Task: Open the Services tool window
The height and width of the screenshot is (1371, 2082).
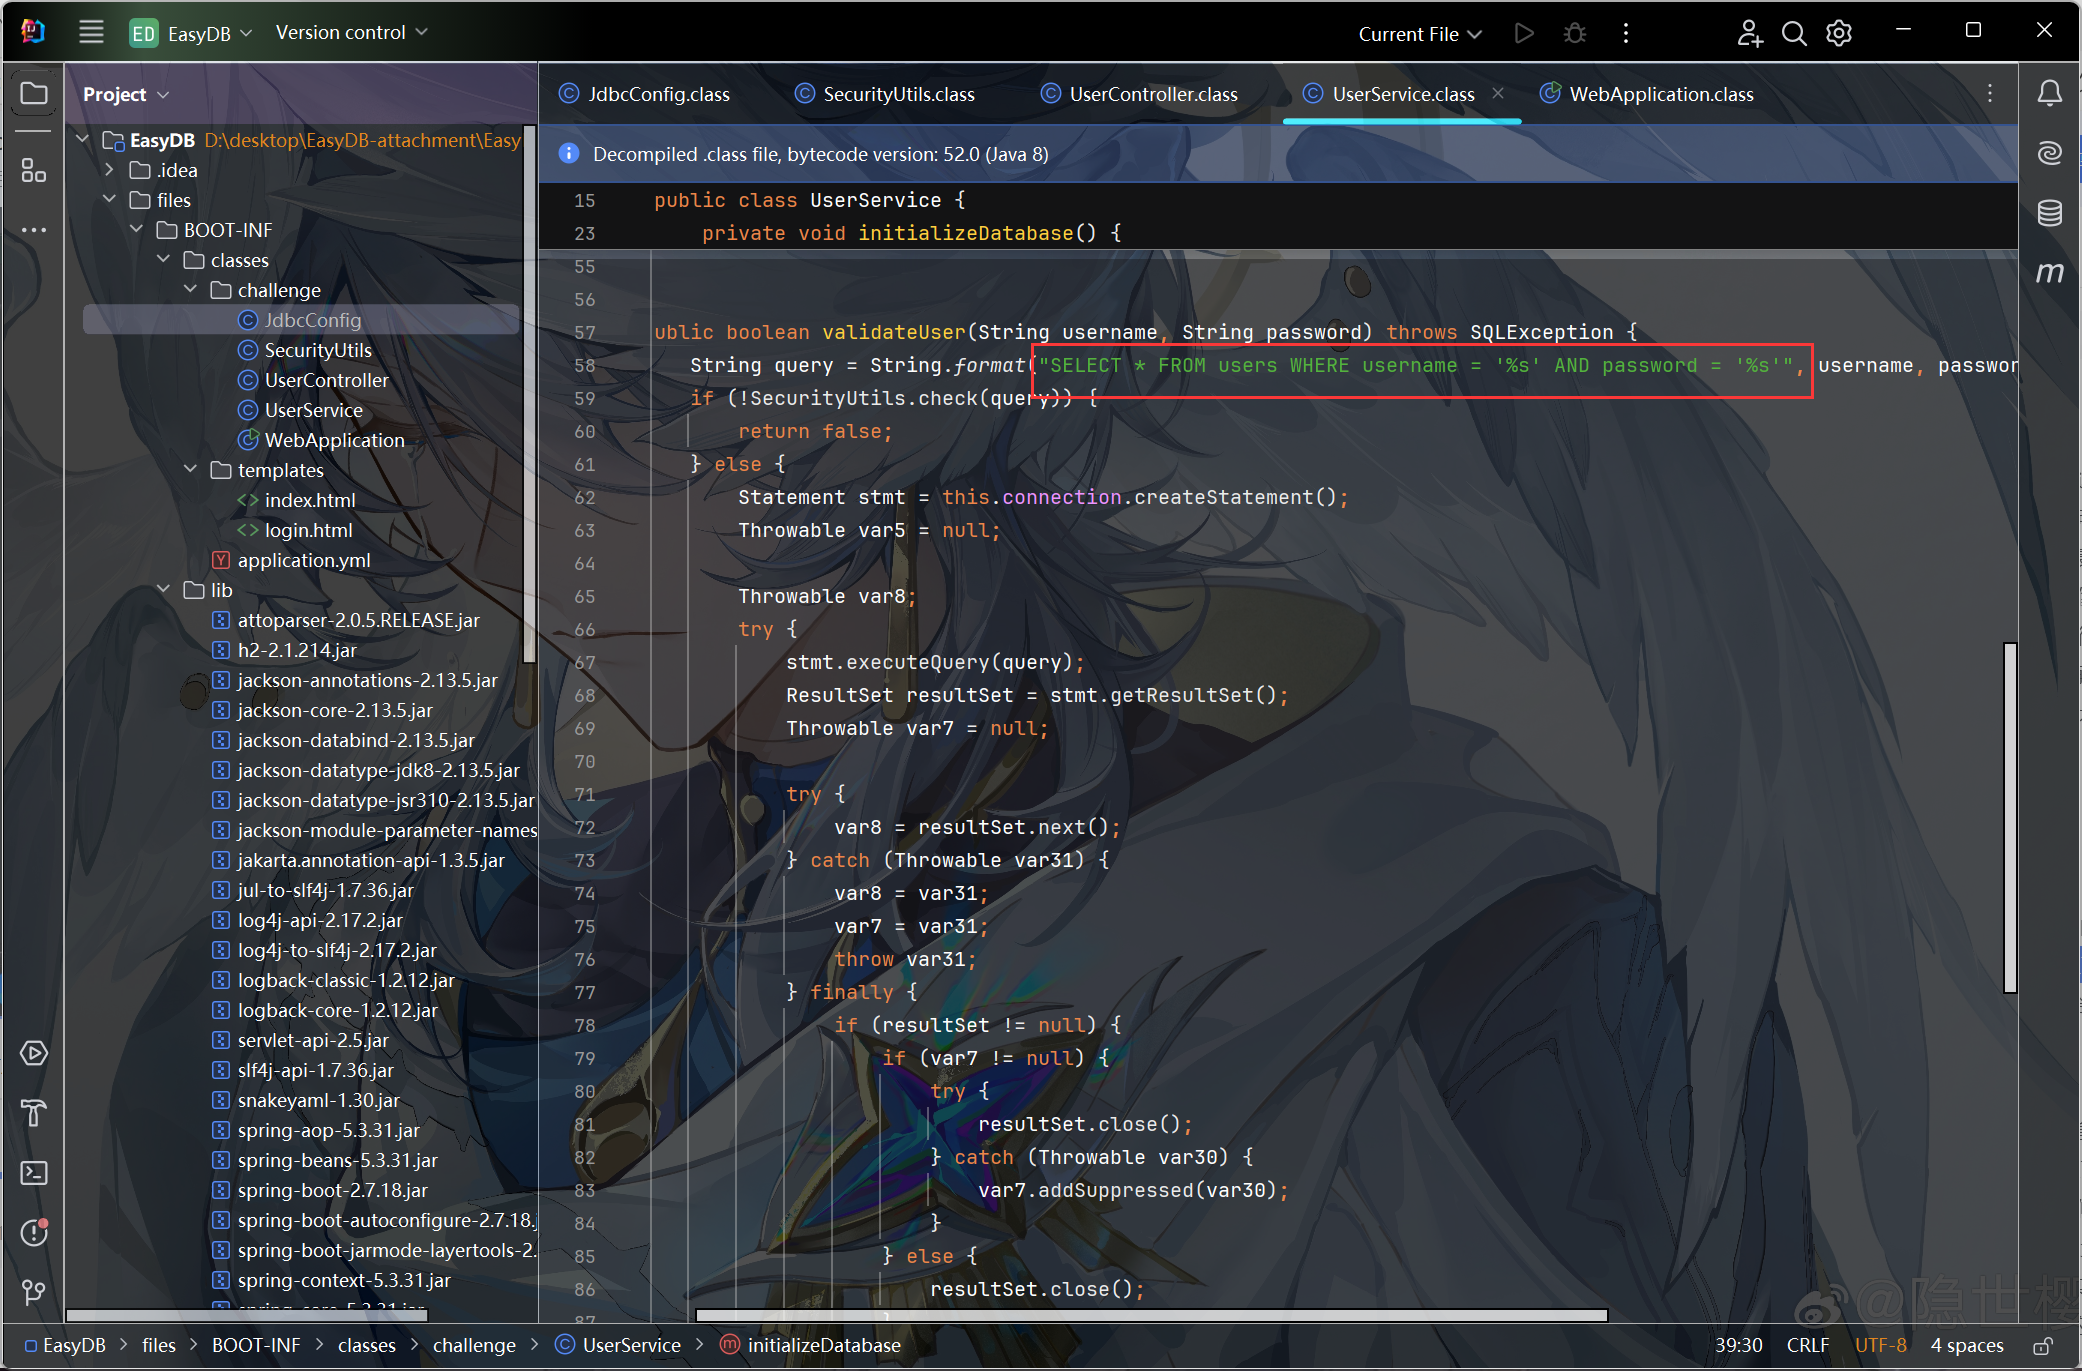Action: click(34, 1053)
